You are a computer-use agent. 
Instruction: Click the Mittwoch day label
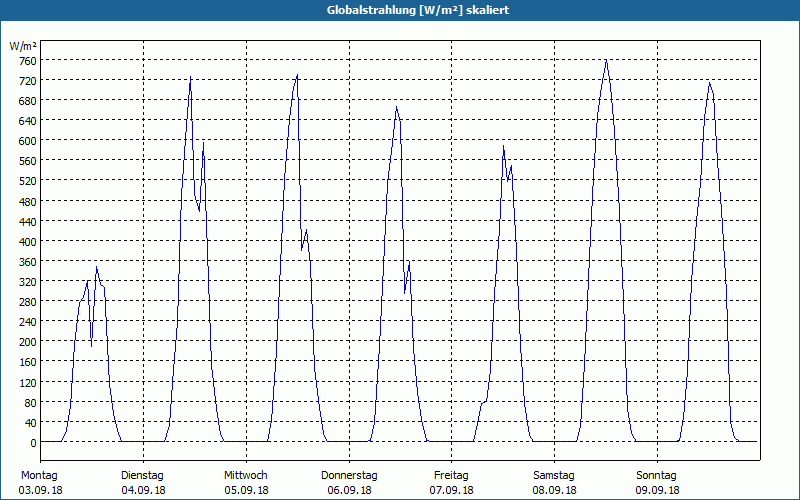point(246,476)
